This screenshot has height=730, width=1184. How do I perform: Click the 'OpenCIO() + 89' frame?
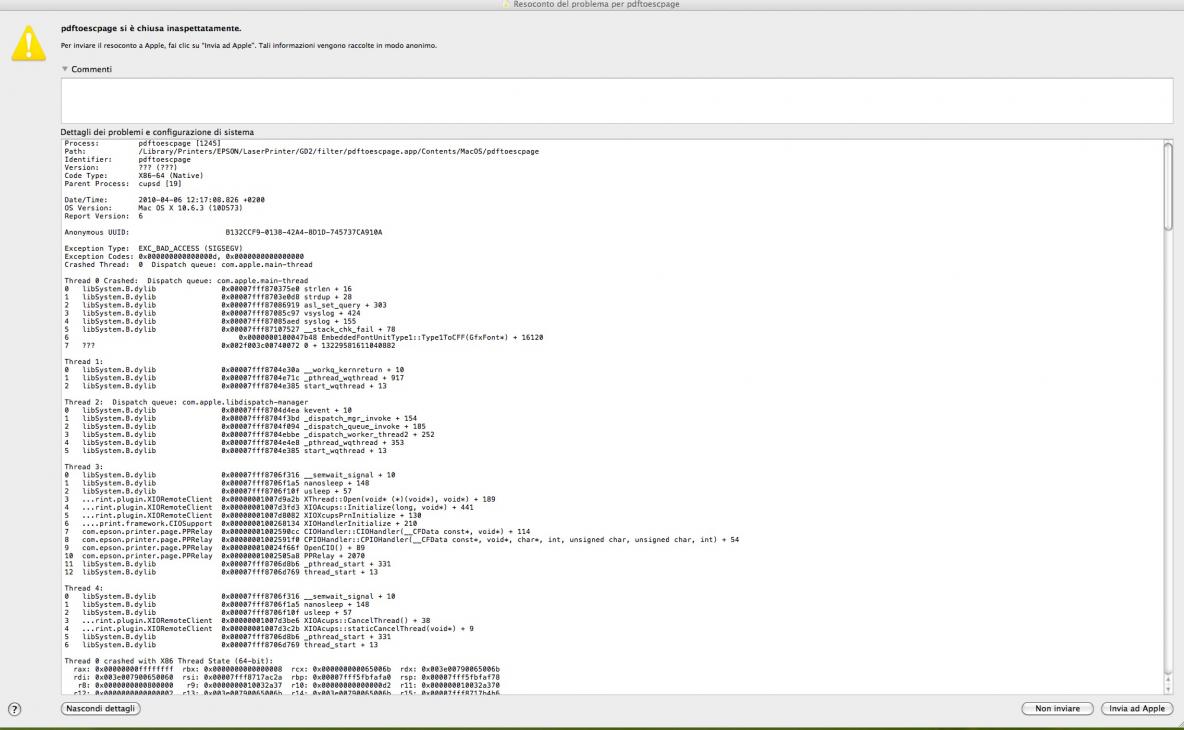point(214,548)
